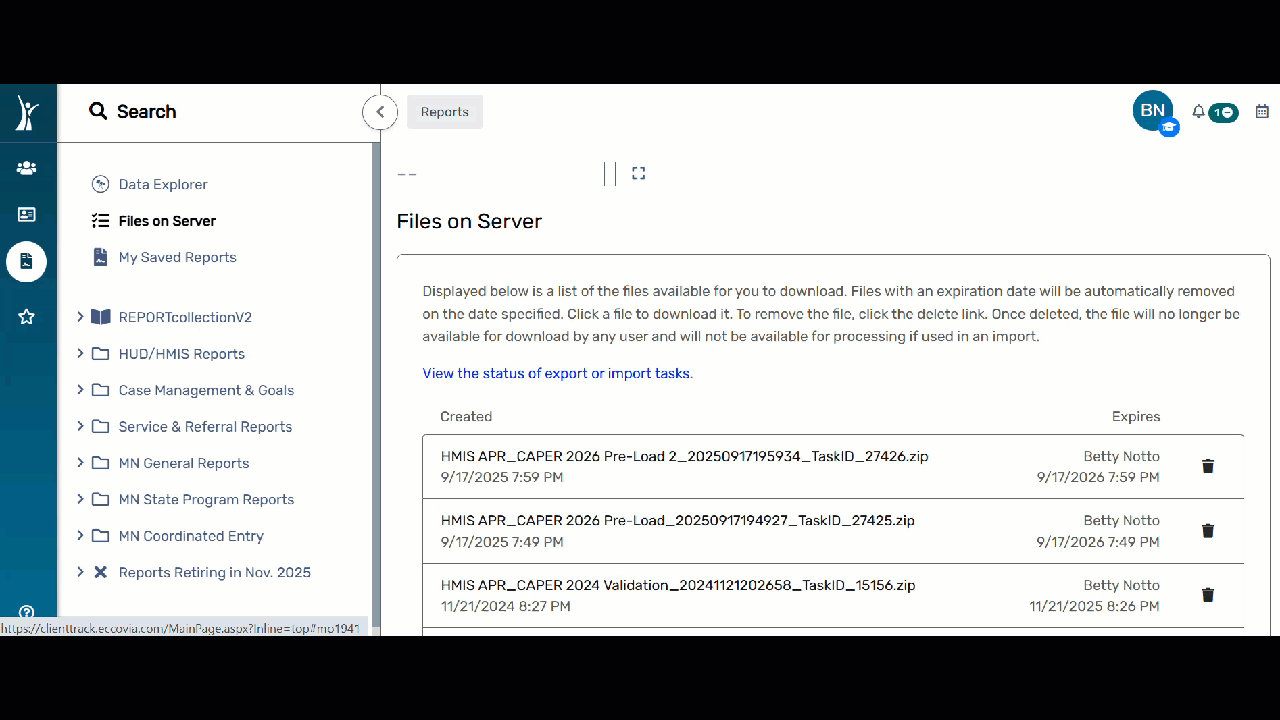
Task: Click created date 11/21/2024 8:27 PM
Action: coord(506,606)
